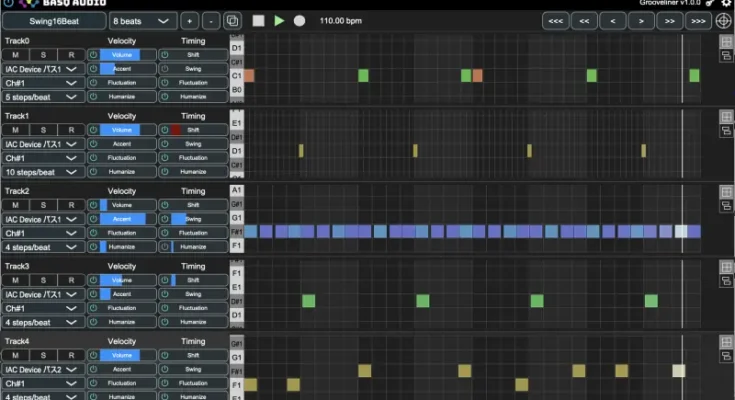Click the round record button

coord(299,21)
